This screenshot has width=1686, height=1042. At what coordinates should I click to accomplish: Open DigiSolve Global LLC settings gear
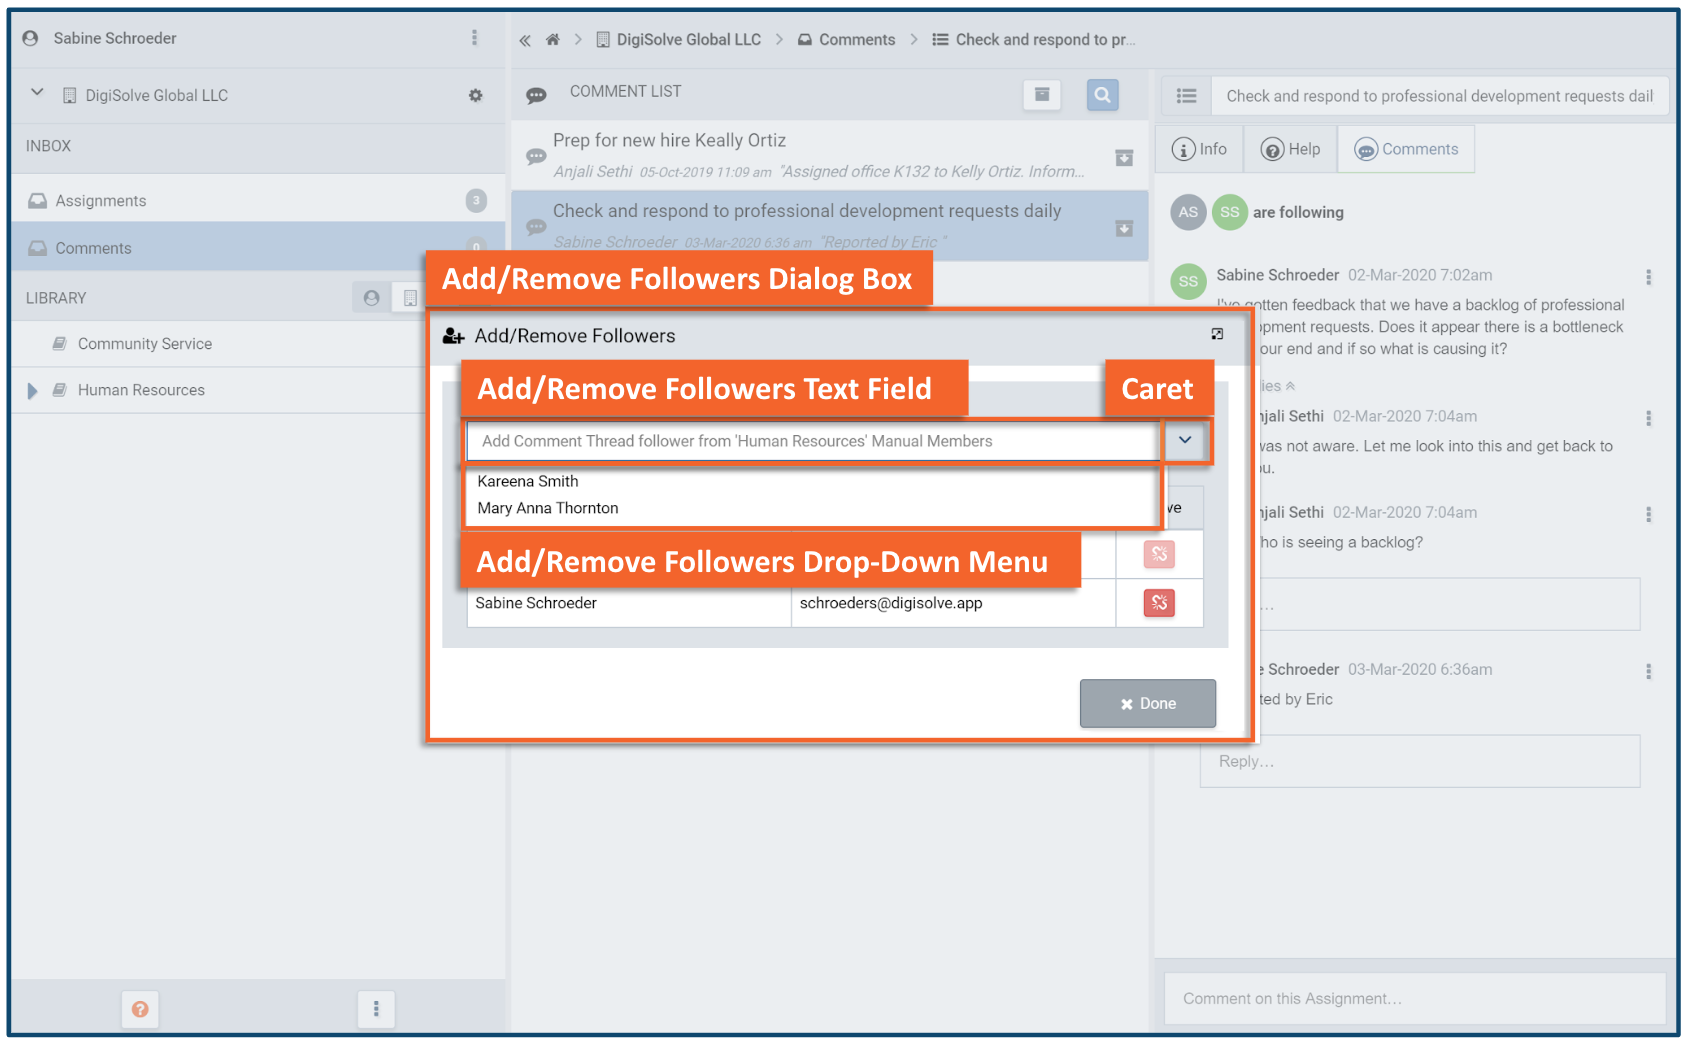(x=476, y=95)
